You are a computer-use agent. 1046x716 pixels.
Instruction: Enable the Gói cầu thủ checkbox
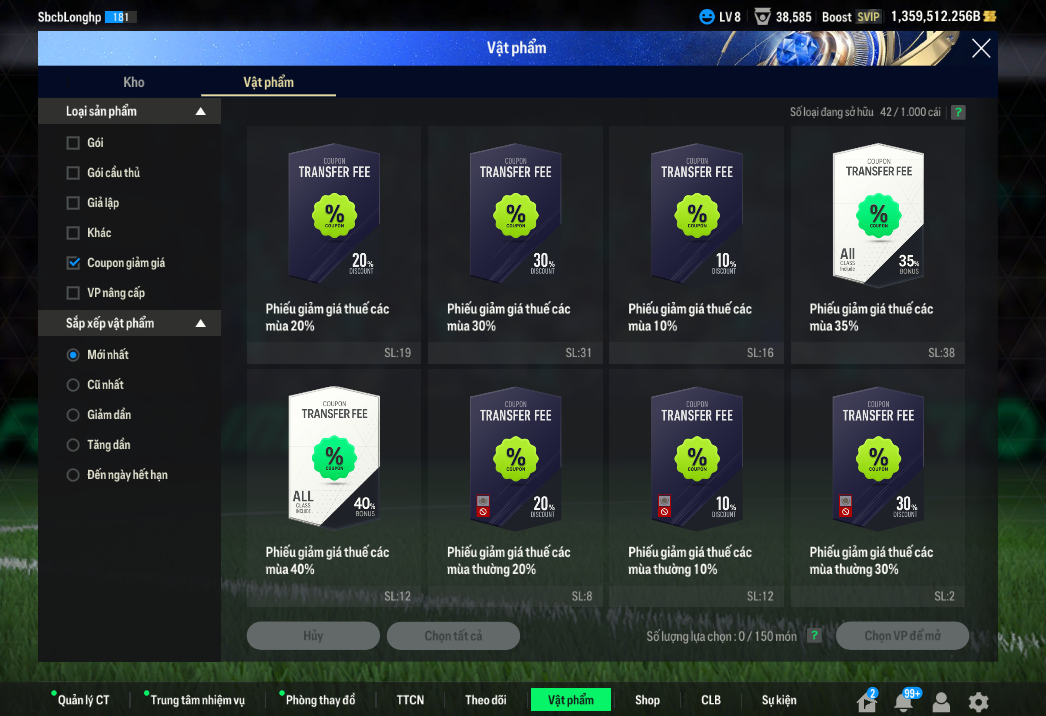coord(73,173)
